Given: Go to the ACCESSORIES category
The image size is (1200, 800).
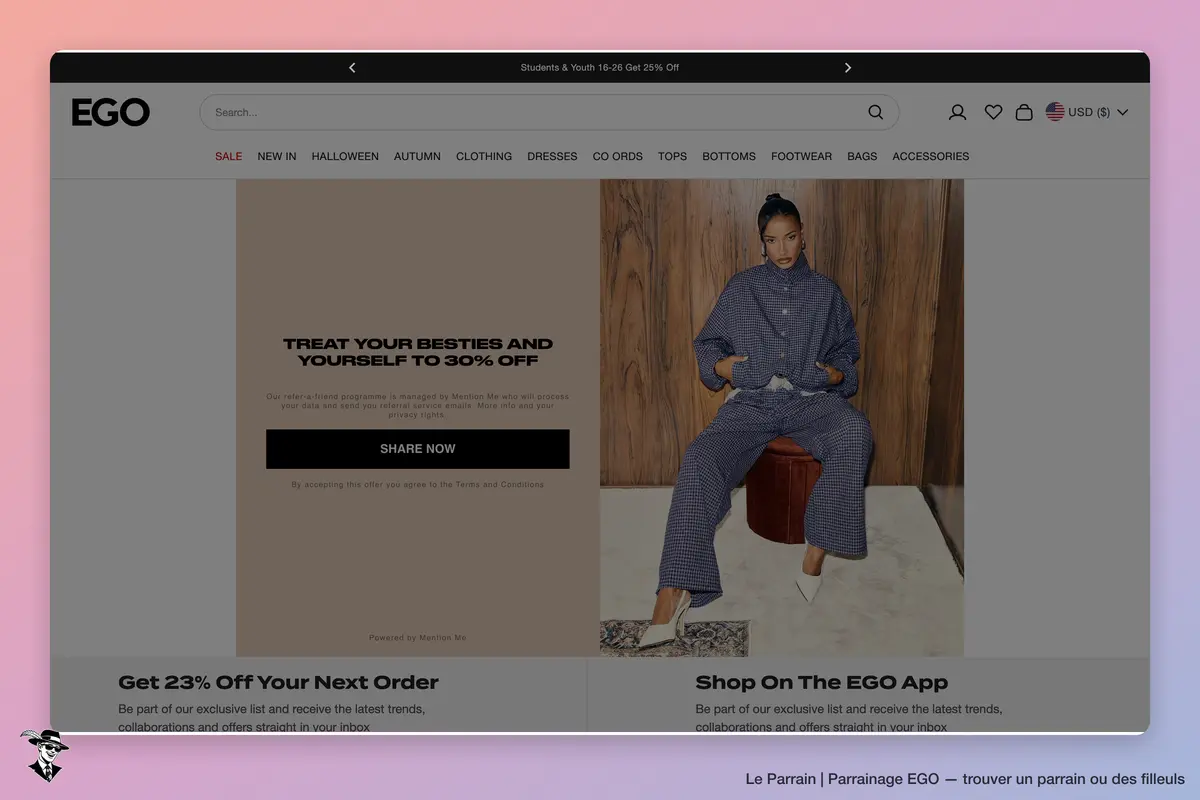Looking at the screenshot, I should pyautogui.click(x=930, y=156).
